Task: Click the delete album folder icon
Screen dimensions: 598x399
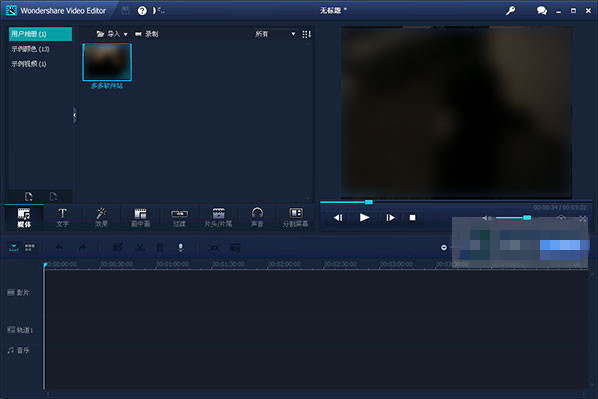Action: coord(53,196)
